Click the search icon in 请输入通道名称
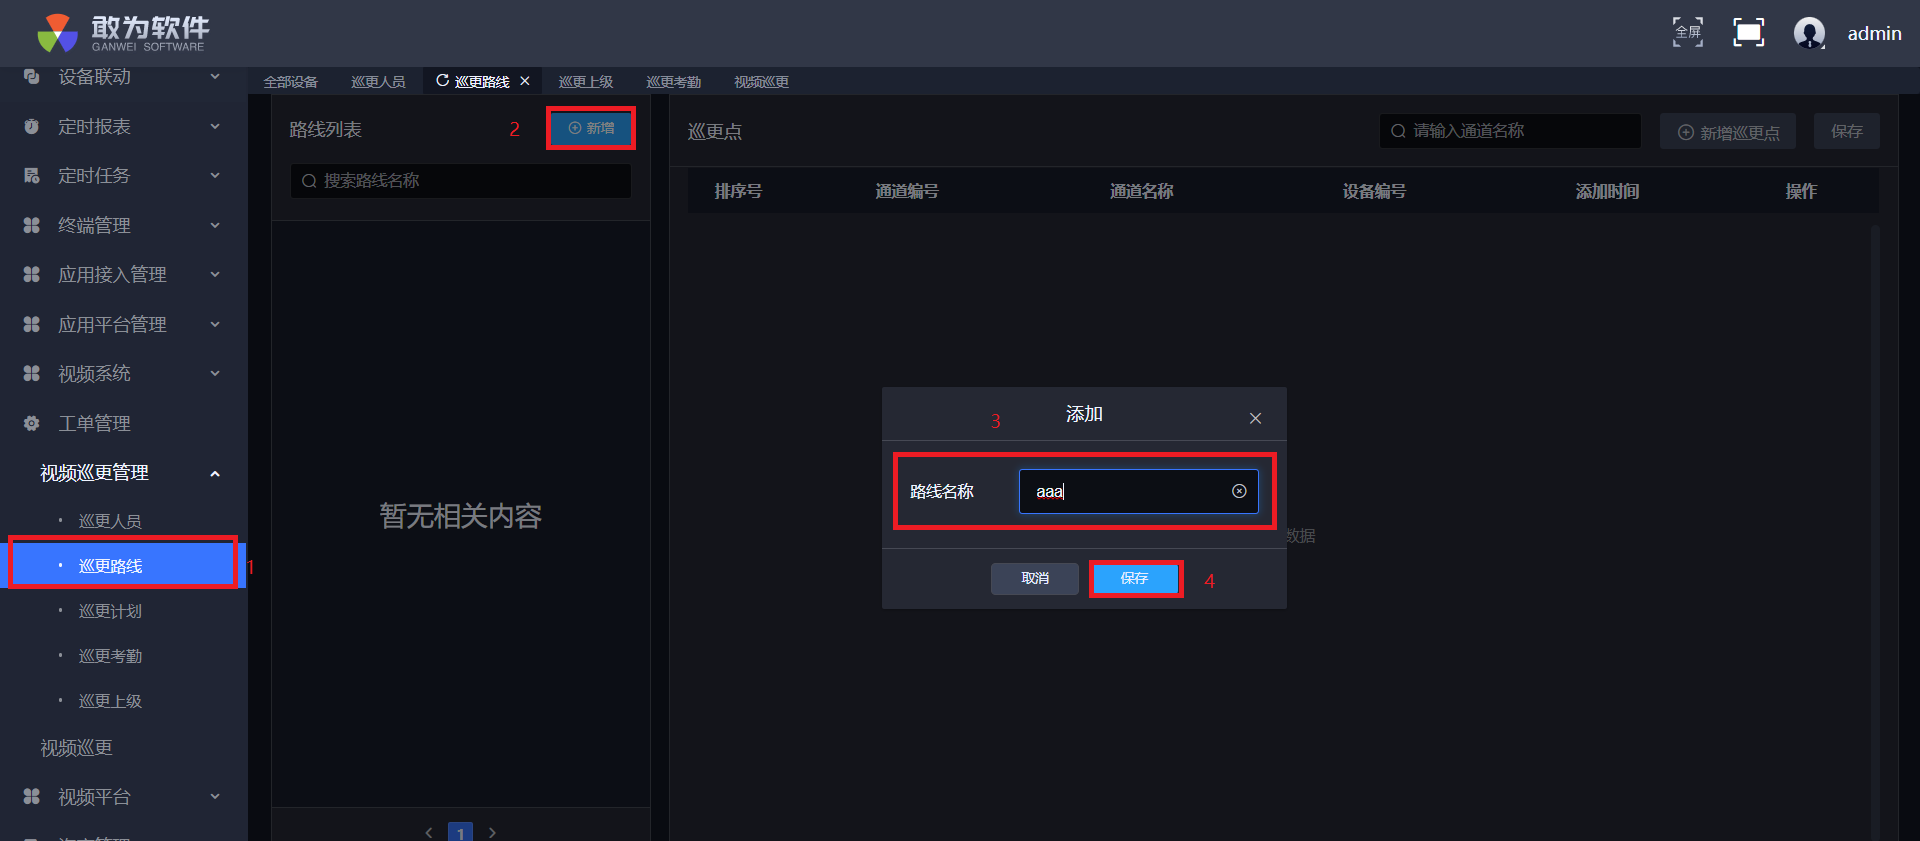 coord(1398,131)
